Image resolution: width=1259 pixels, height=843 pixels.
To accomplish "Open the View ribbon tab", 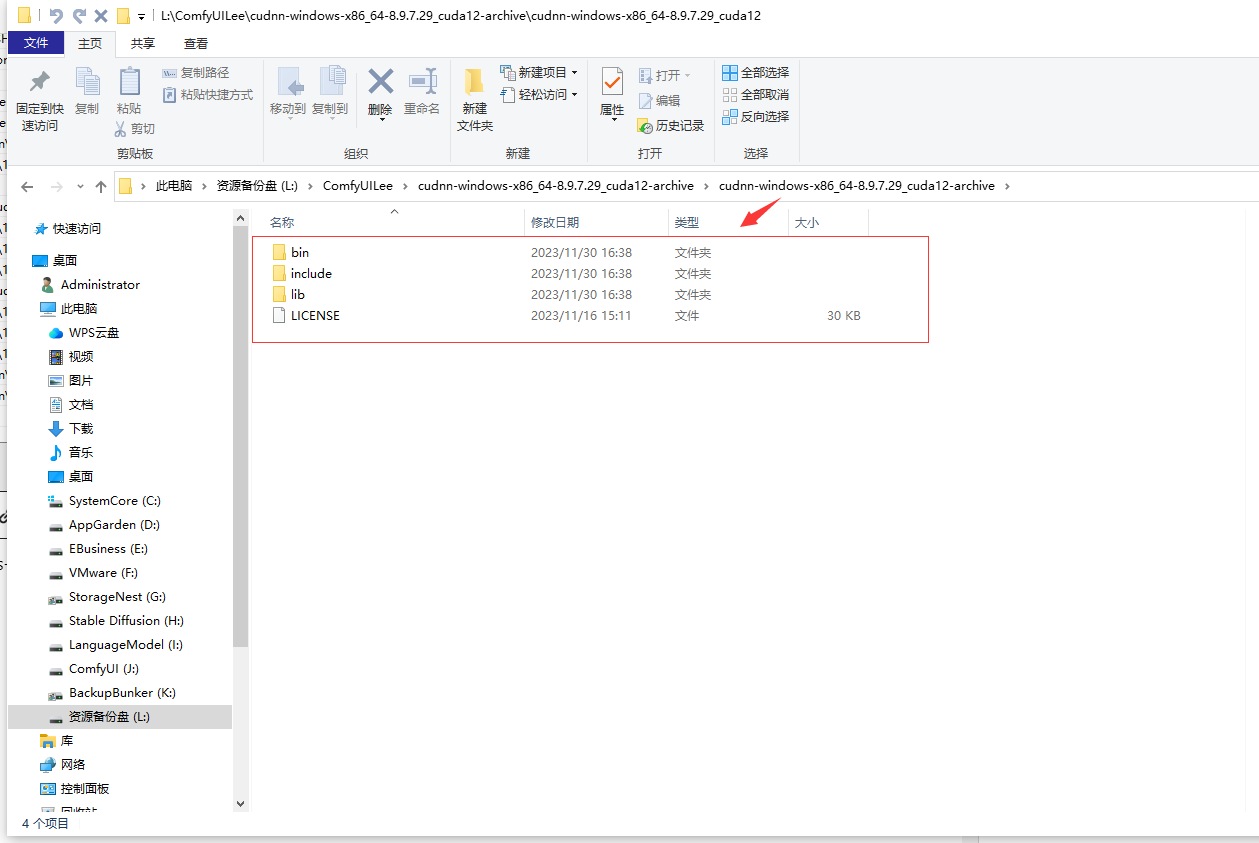I will 196,43.
